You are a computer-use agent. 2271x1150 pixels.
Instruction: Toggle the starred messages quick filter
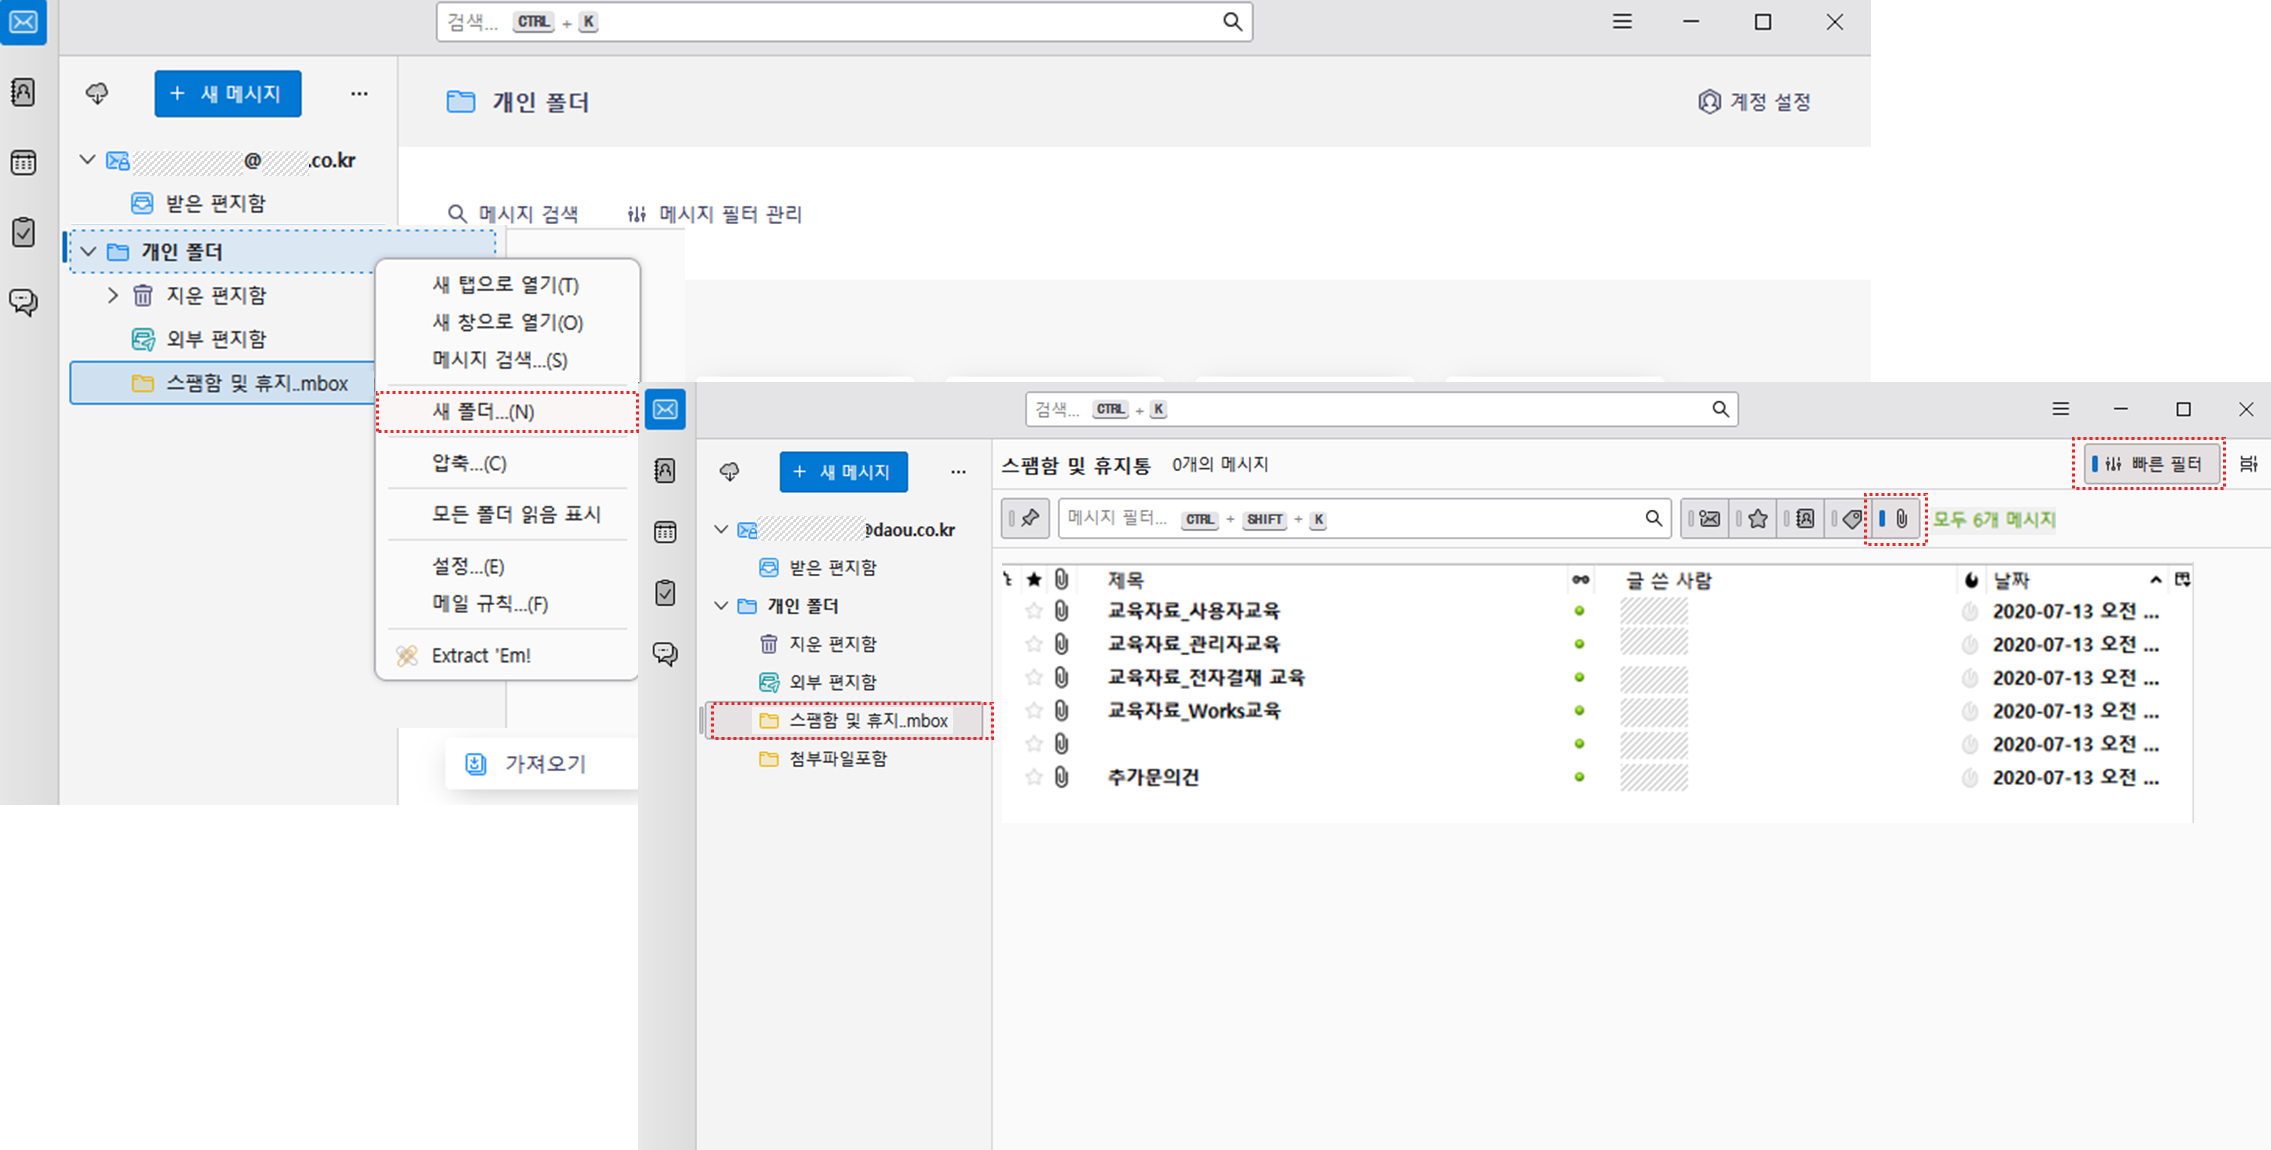(1757, 519)
